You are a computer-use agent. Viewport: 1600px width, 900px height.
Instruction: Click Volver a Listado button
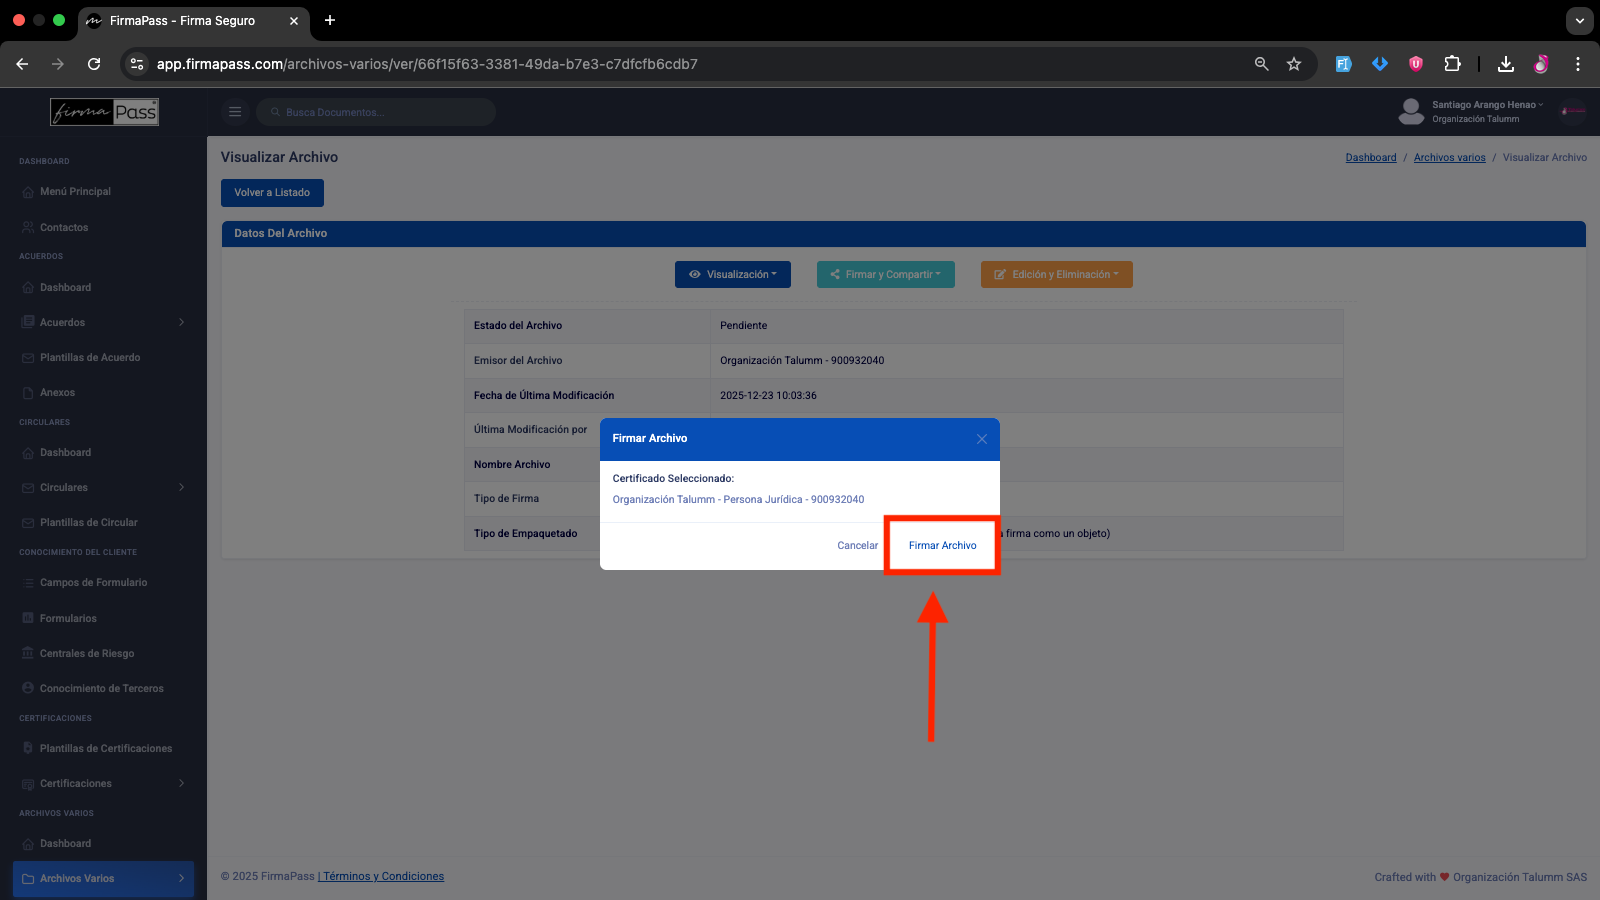pos(272,192)
